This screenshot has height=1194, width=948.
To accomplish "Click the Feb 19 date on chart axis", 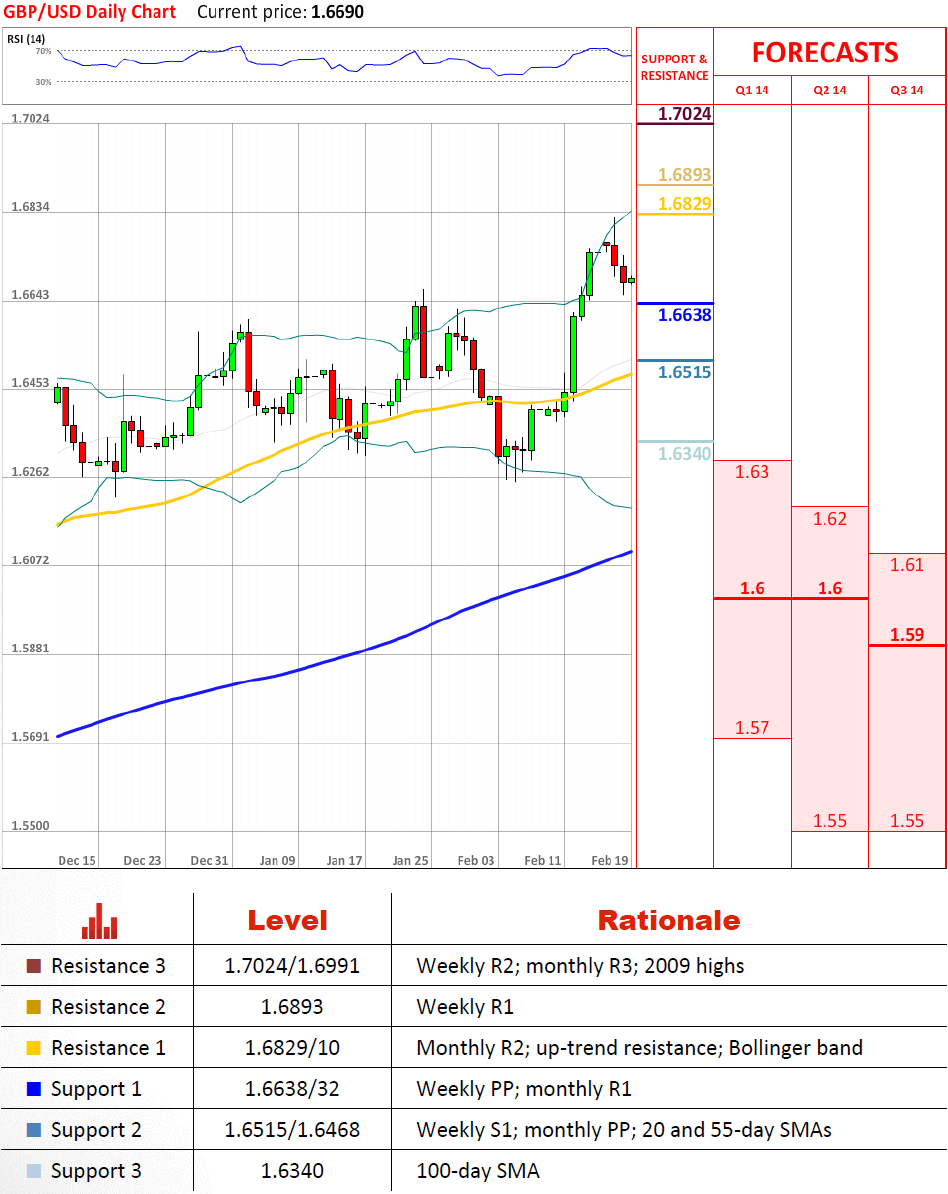I will pos(610,860).
